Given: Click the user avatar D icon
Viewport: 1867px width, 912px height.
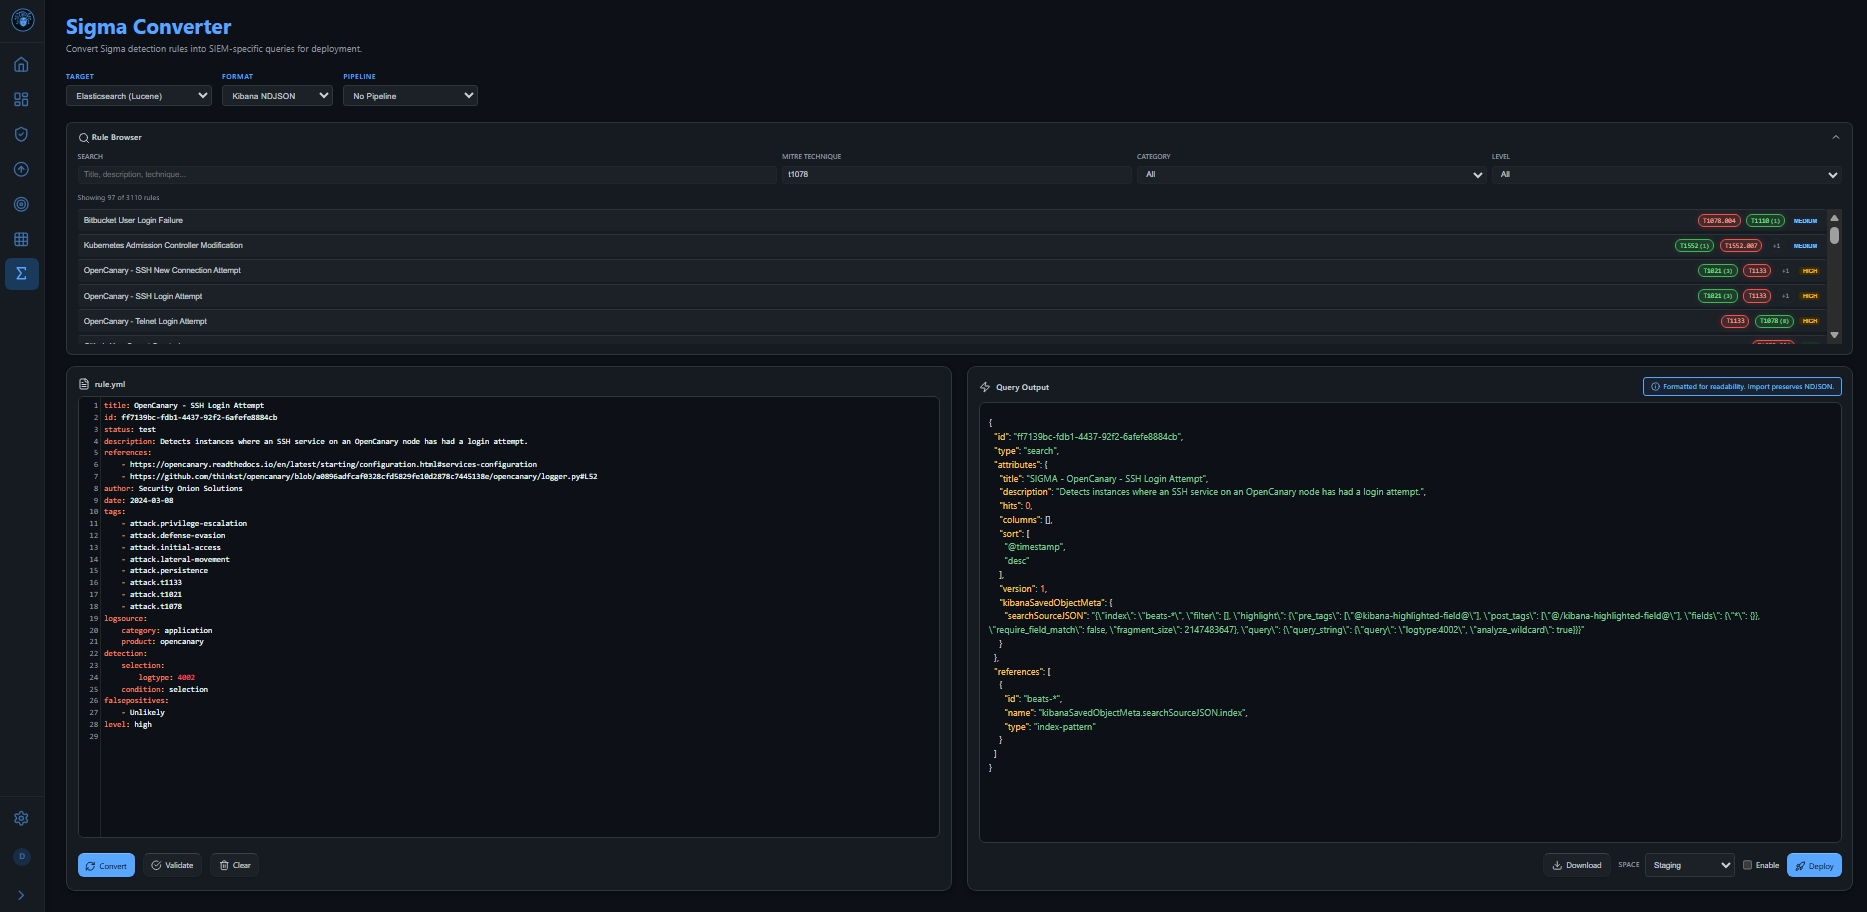Looking at the screenshot, I should 22,857.
